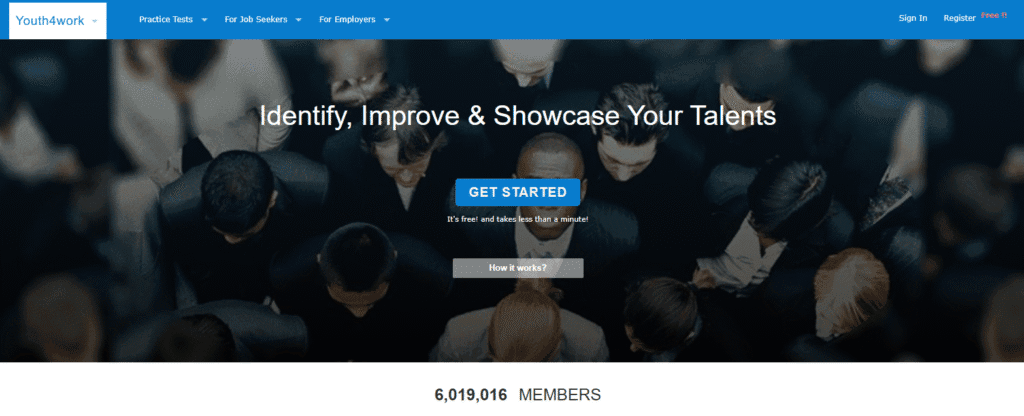This screenshot has height=416, width=1024.
Task: Go to the Sign In page
Action: coord(913,18)
